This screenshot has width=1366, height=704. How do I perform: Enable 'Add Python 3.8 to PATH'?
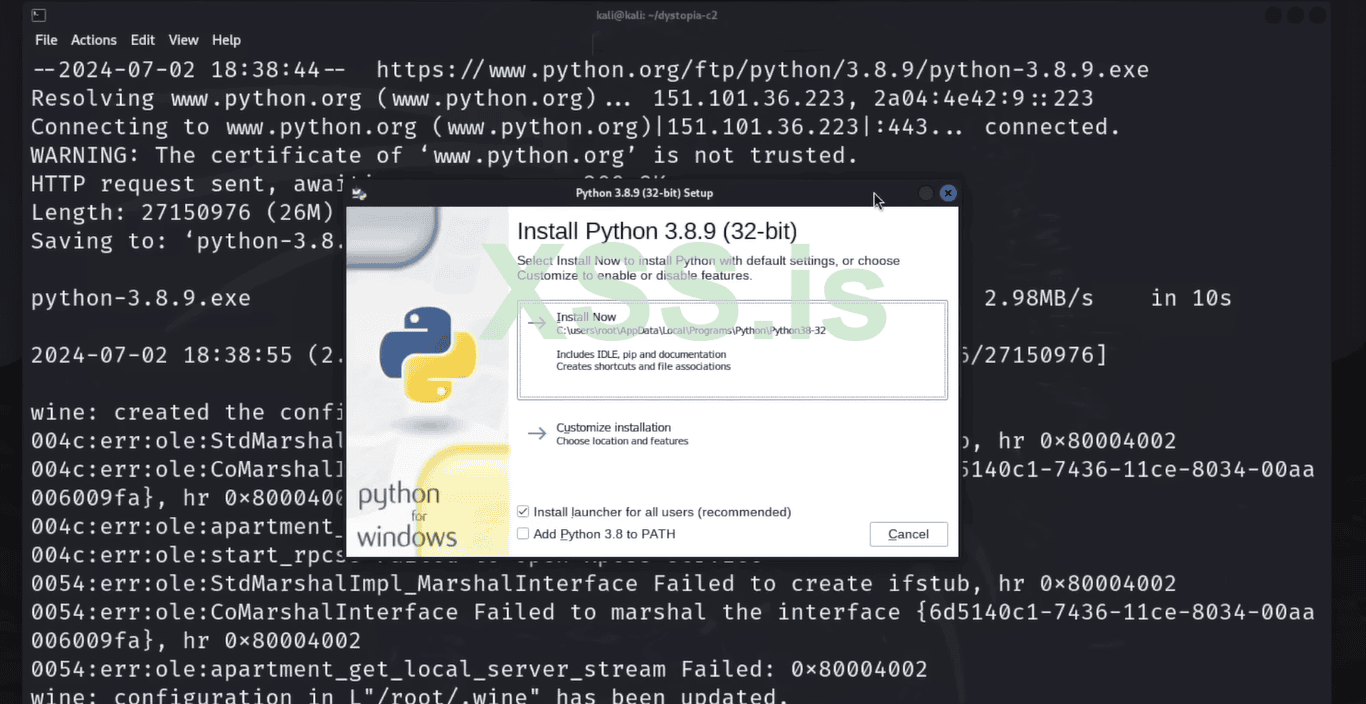(x=522, y=533)
